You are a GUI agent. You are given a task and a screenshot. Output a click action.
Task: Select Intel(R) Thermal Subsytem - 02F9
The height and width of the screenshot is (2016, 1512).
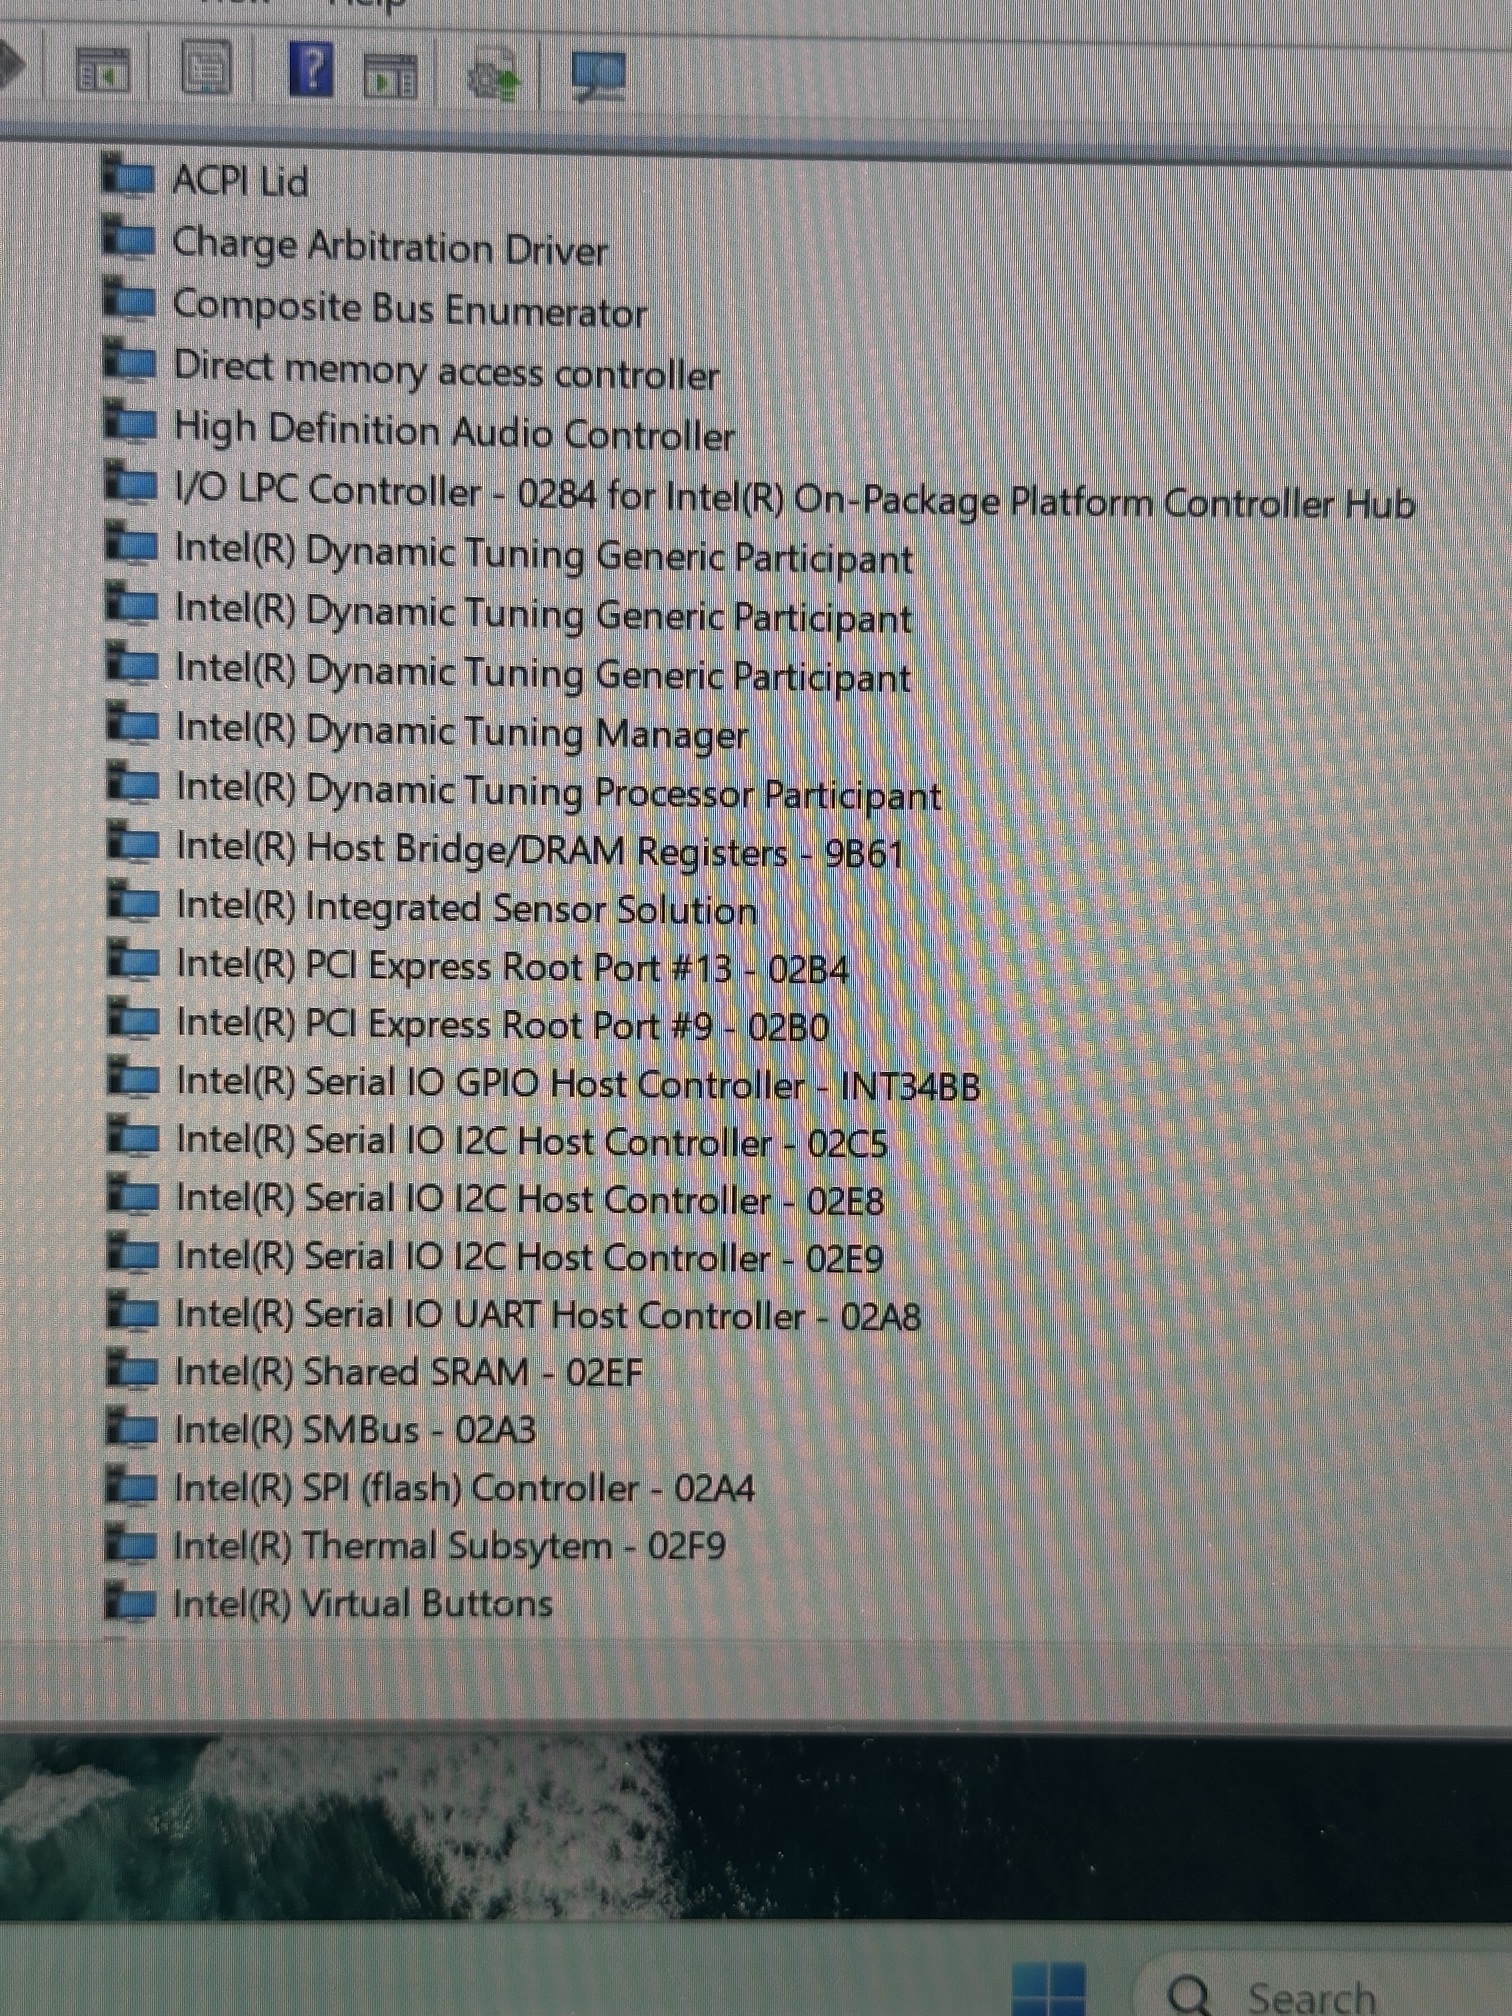click(449, 1546)
